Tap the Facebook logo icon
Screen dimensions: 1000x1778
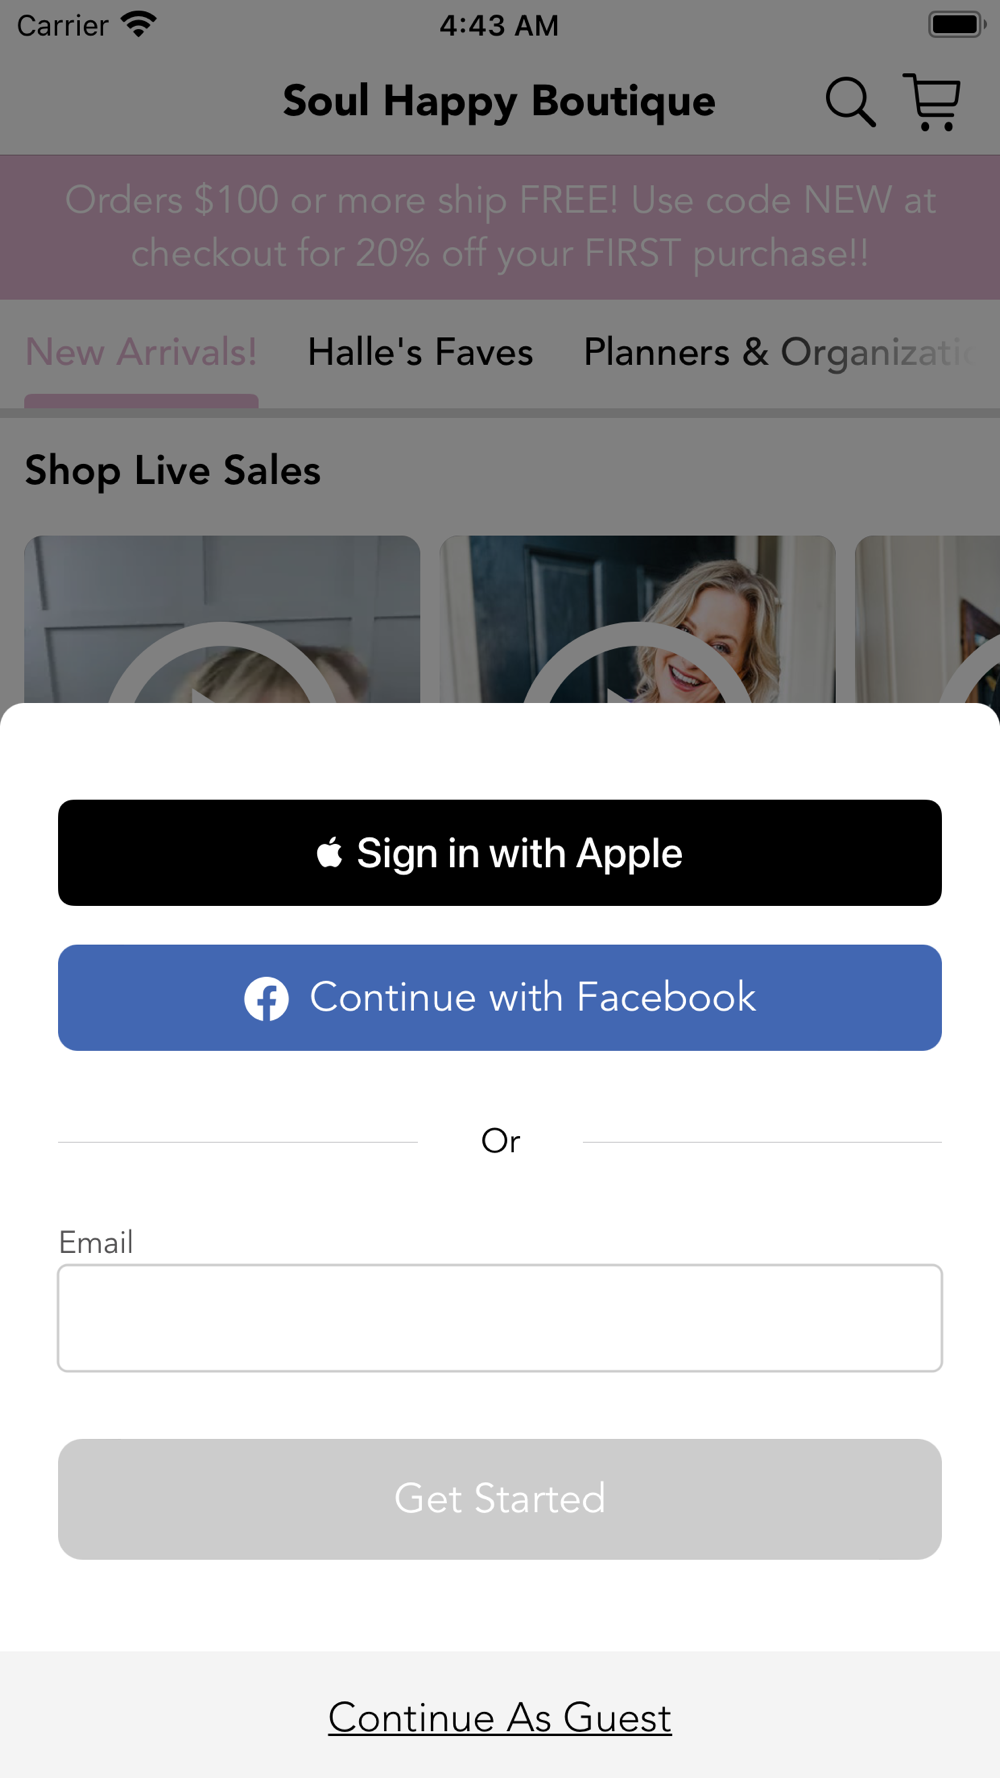[267, 998]
